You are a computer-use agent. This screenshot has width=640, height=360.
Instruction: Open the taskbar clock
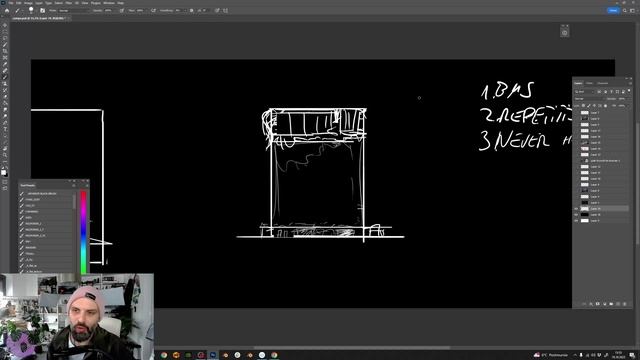pos(618,355)
